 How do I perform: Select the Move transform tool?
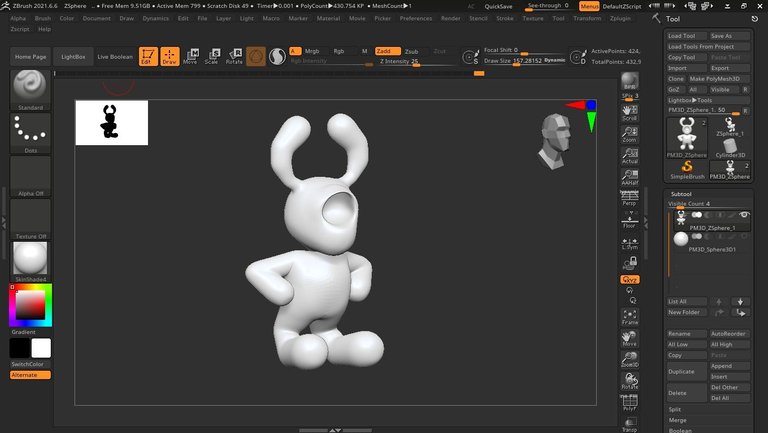click(191, 56)
